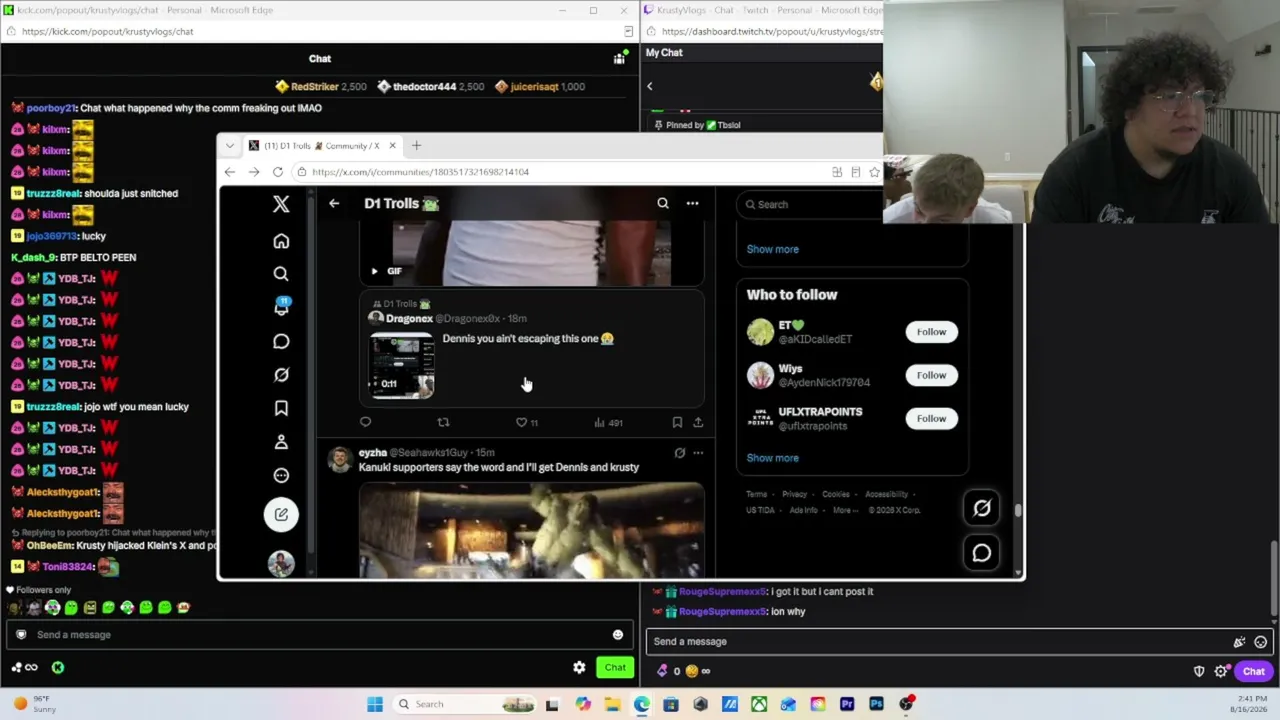Open Privacy footer link
This screenshot has height=720, width=1280.
point(794,494)
